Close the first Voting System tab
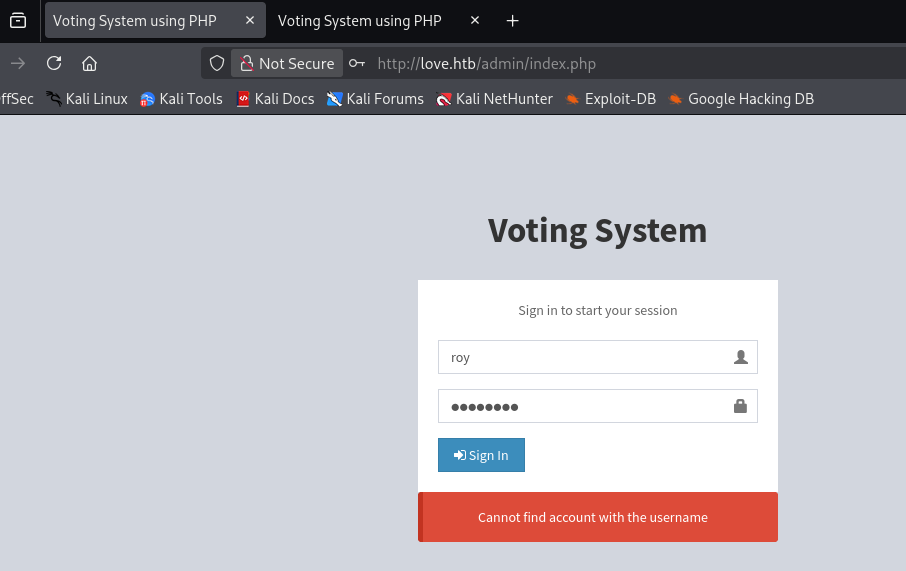 coord(250,20)
